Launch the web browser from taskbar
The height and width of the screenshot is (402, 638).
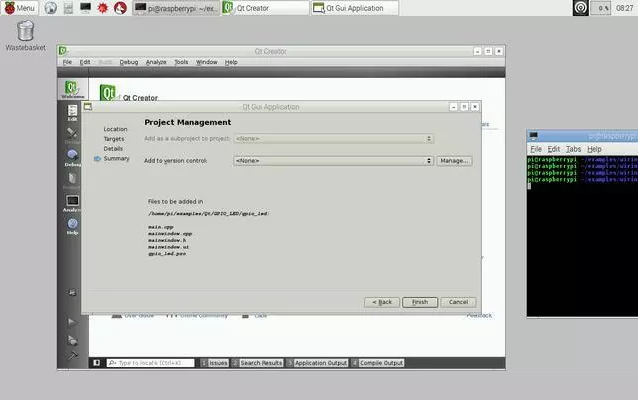click(x=50, y=8)
